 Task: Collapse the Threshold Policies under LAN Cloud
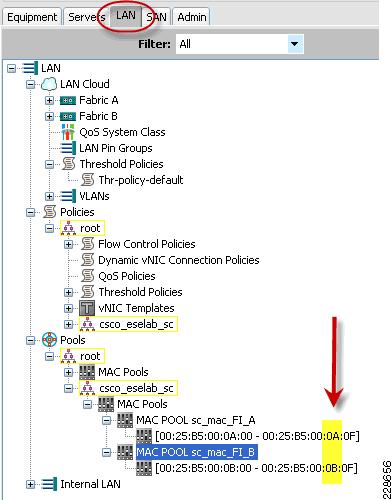pos(49,164)
